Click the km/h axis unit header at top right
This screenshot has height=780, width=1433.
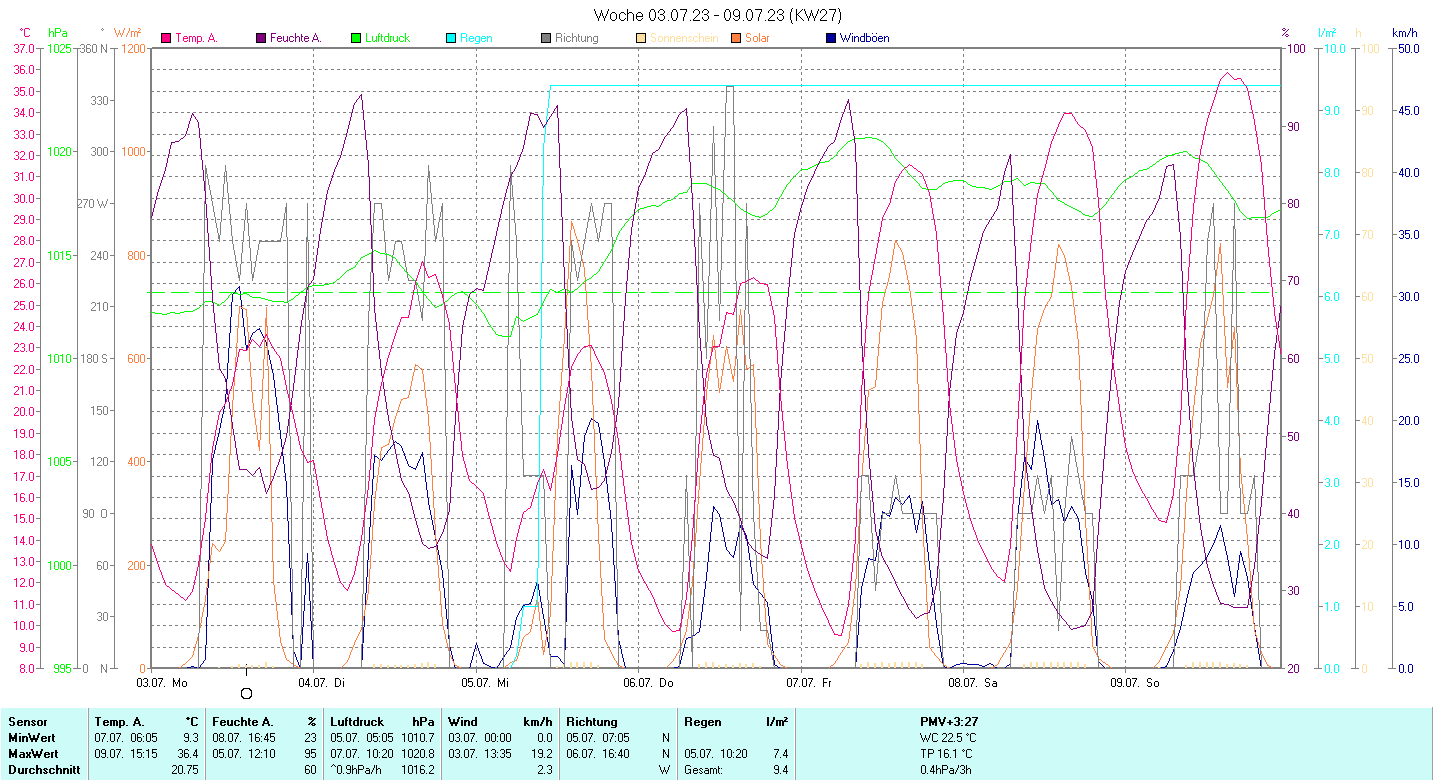click(x=1405, y=33)
